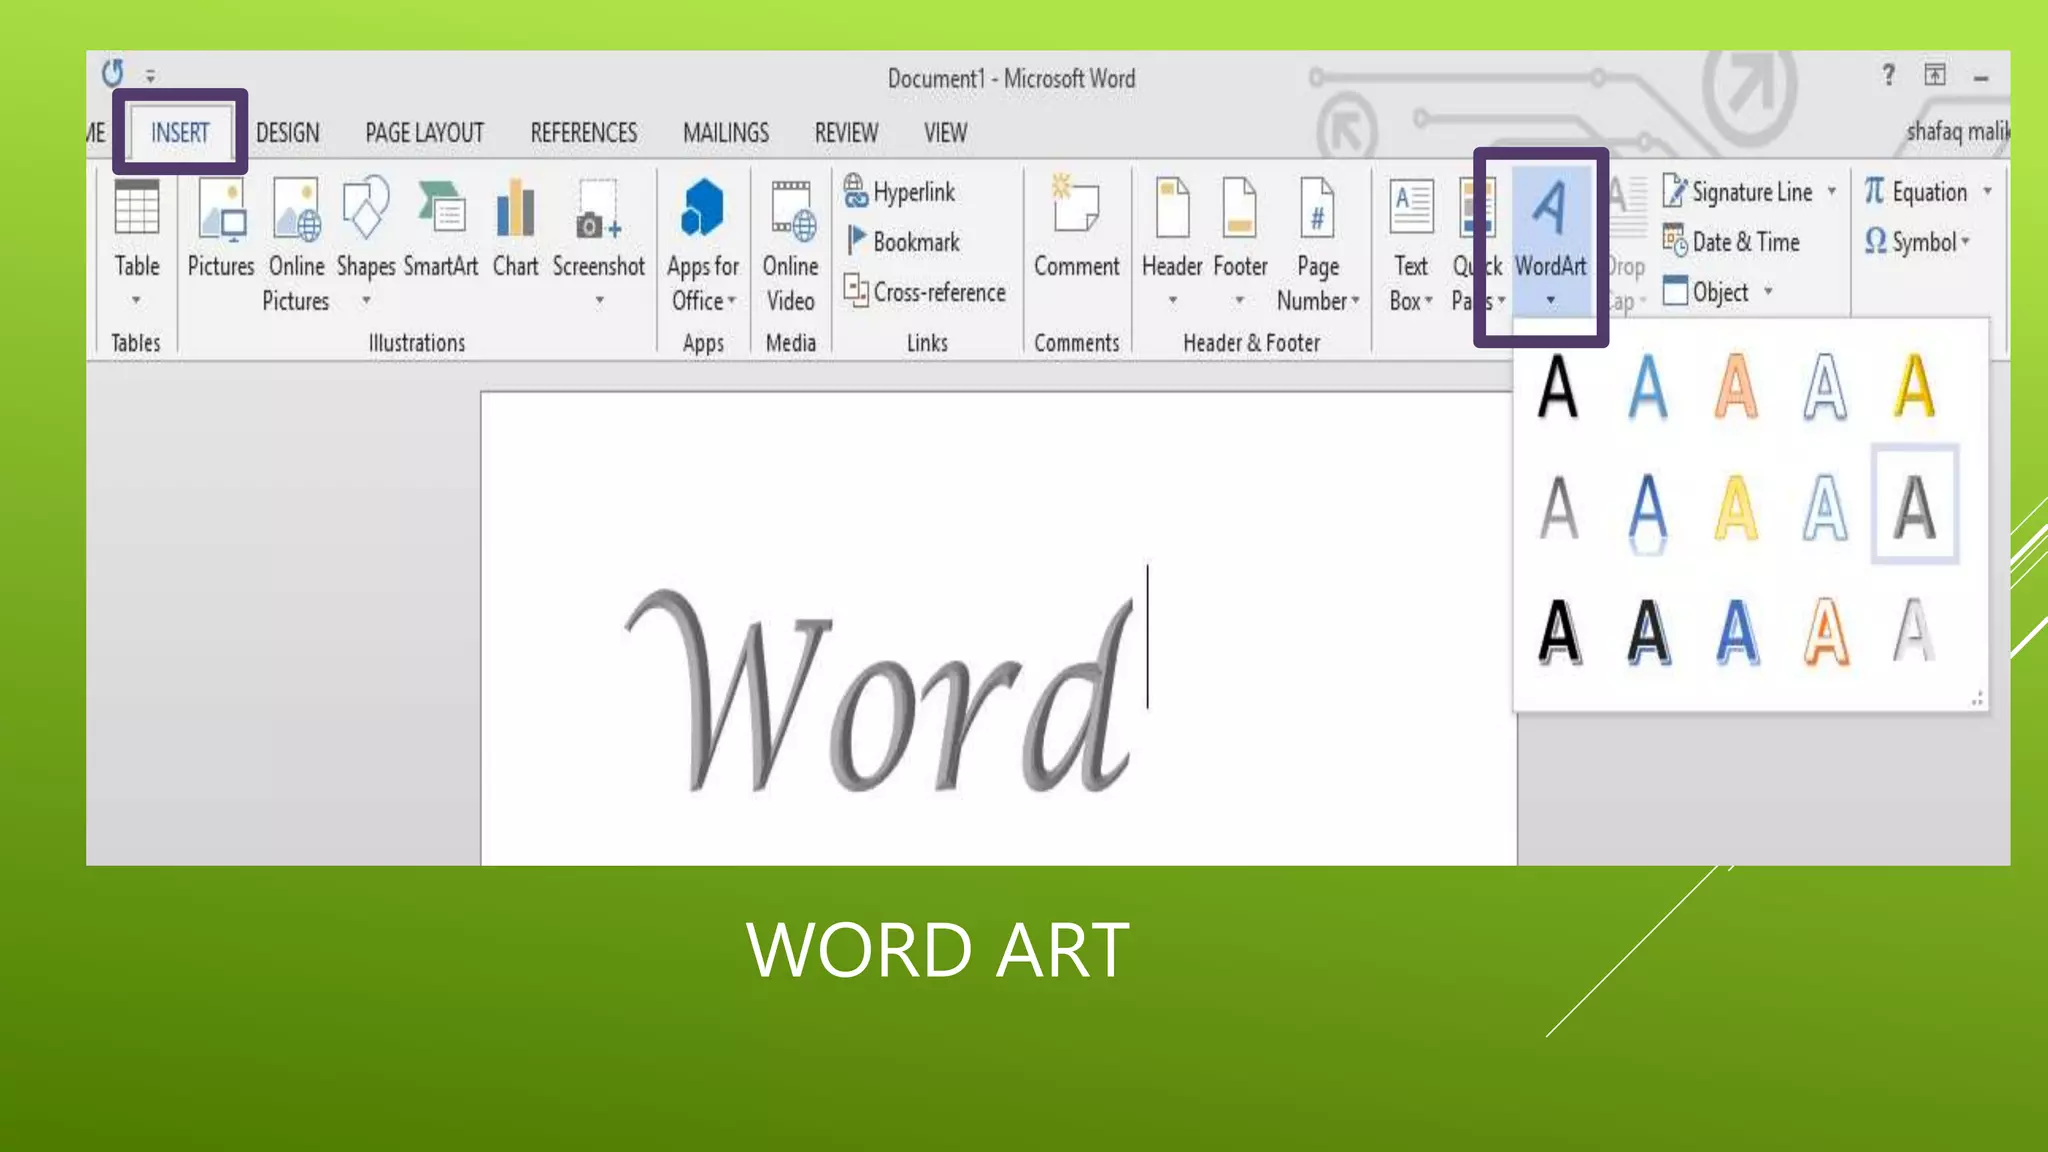Open Apps for Office
The image size is (2048, 1152).
(x=703, y=245)
